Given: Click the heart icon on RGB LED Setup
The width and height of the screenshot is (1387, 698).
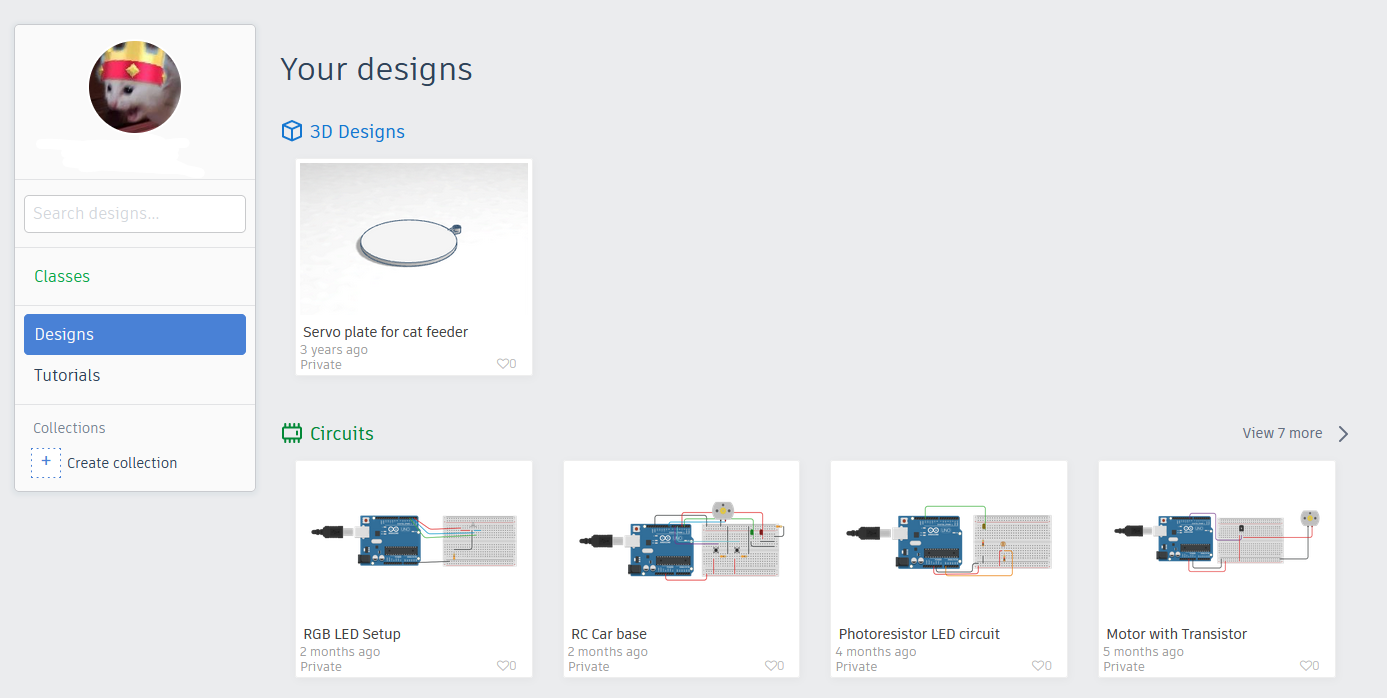Looking at the screenshot, I should 503,666.
